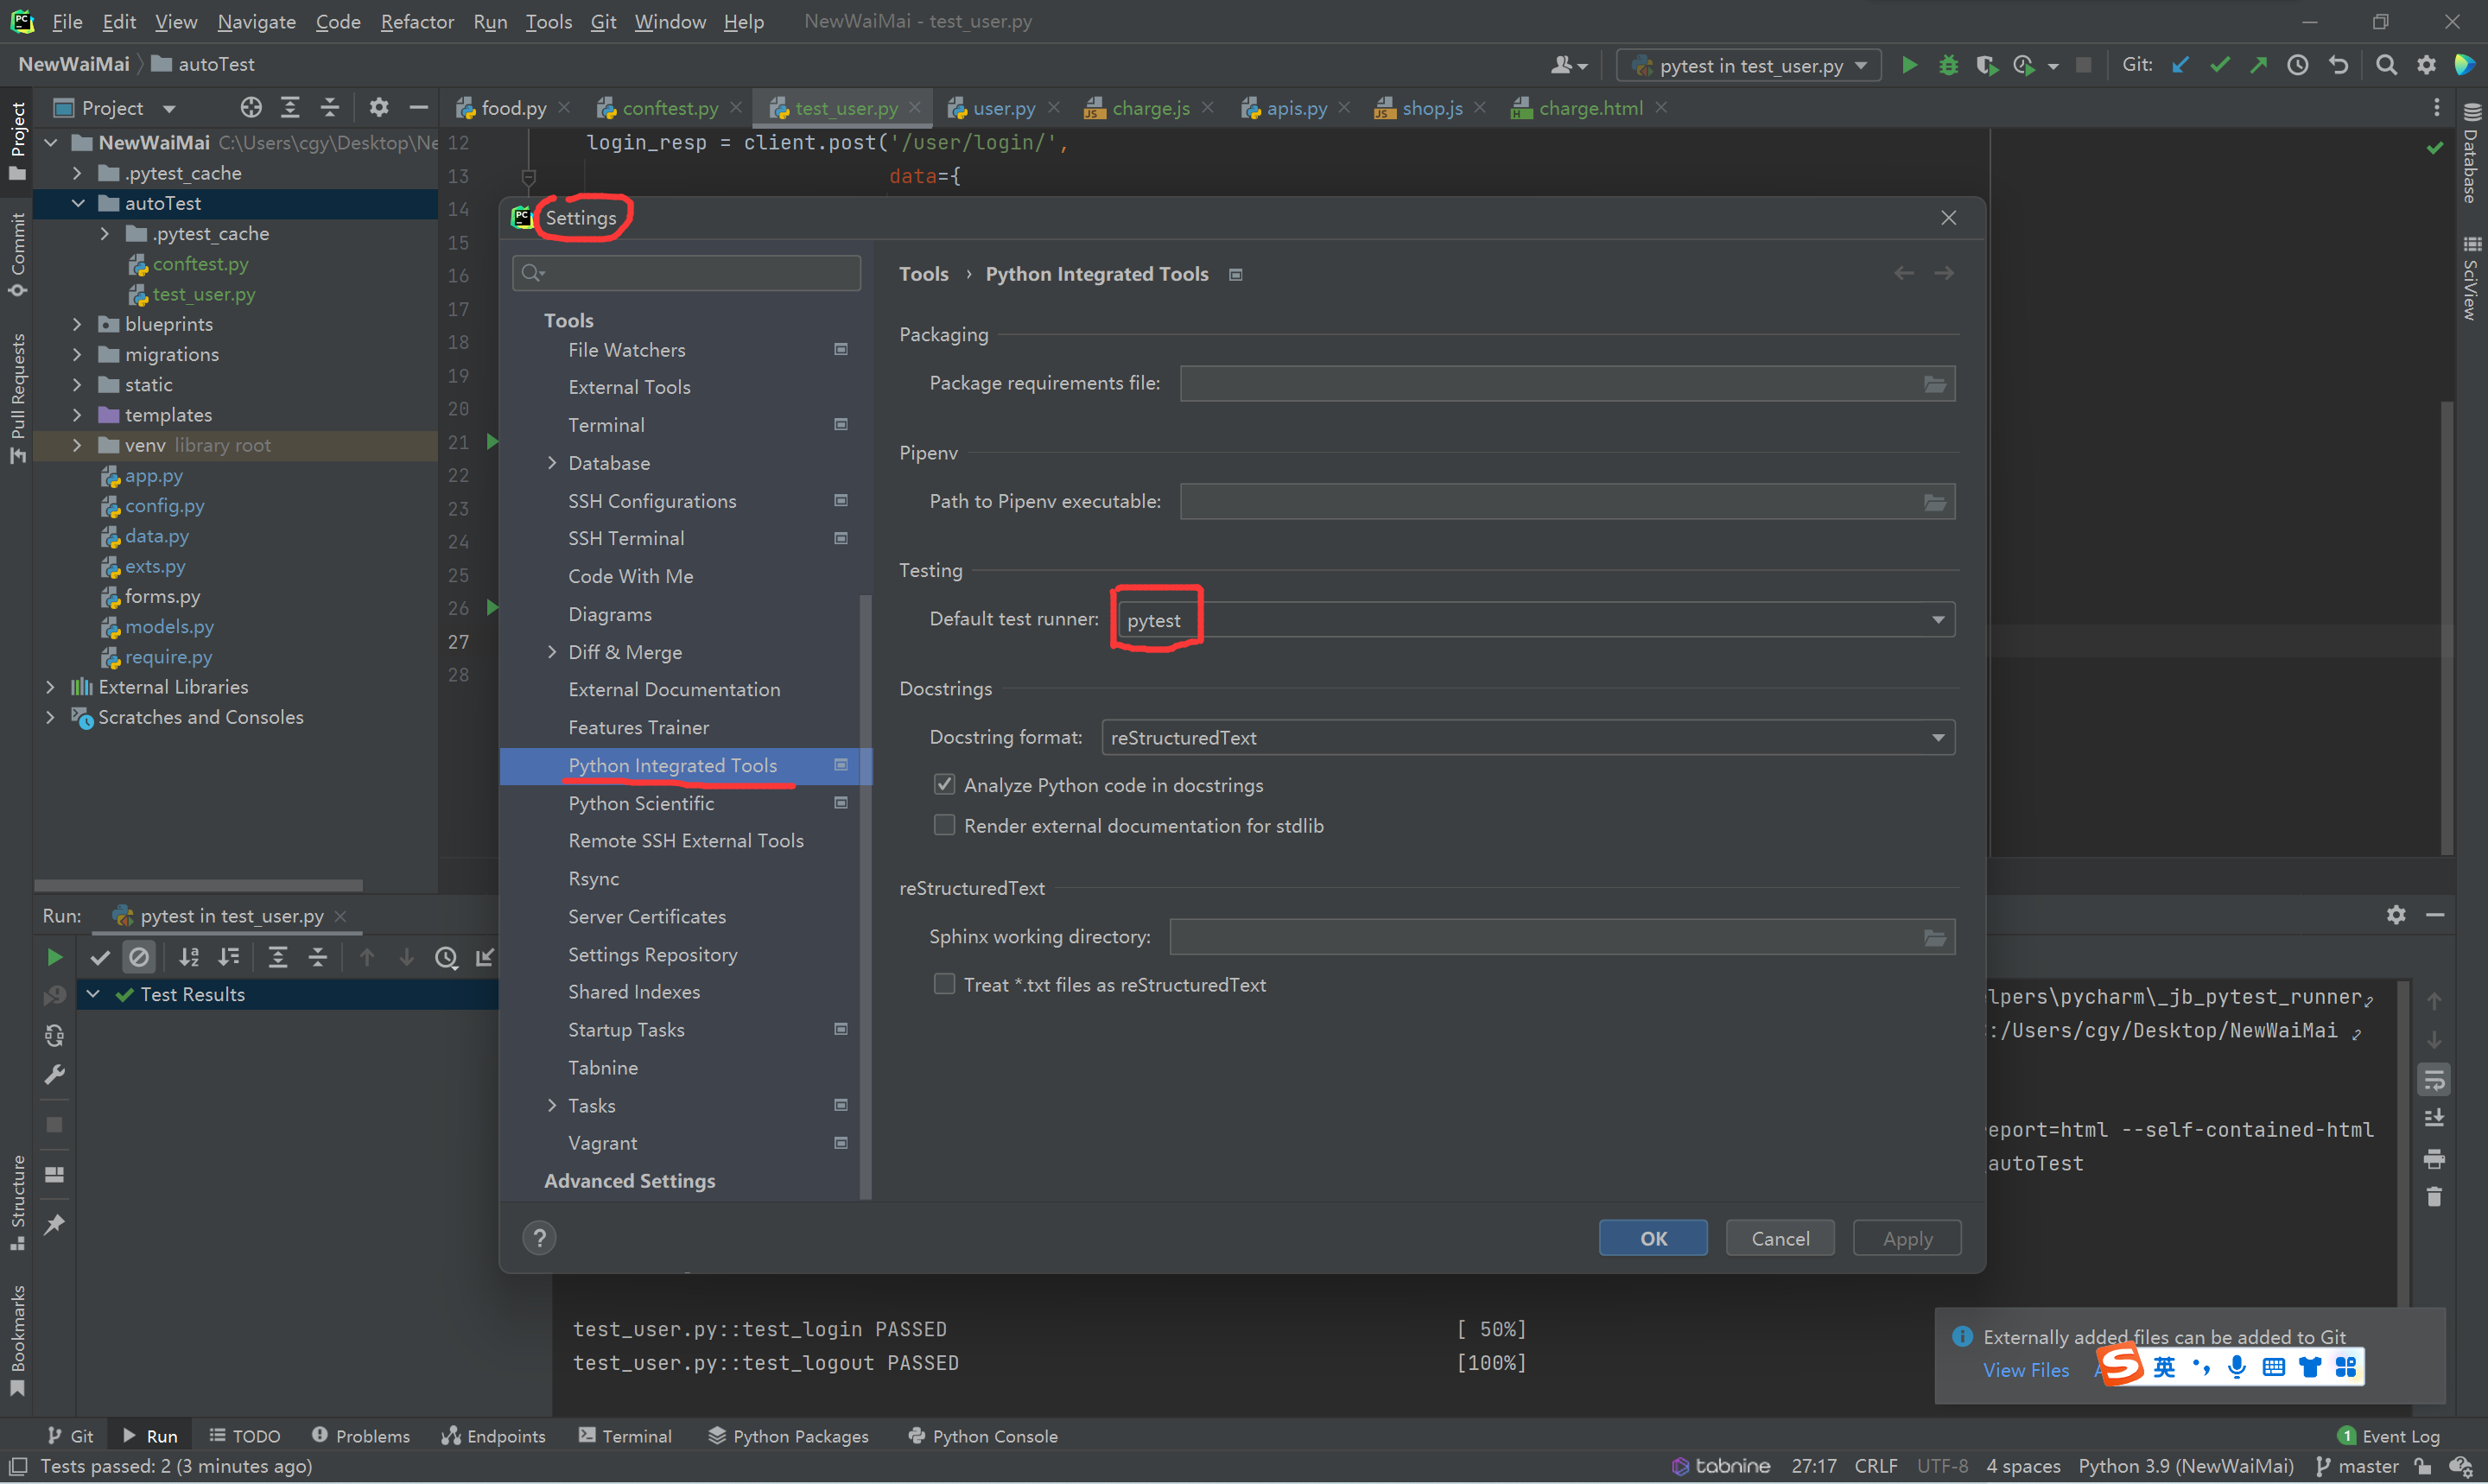Image resolution: width=2488 pixels, height=1484 pixels.
Task: Click the View Files notification link
Action: pyautogui.click(x=2025, y=1370)
